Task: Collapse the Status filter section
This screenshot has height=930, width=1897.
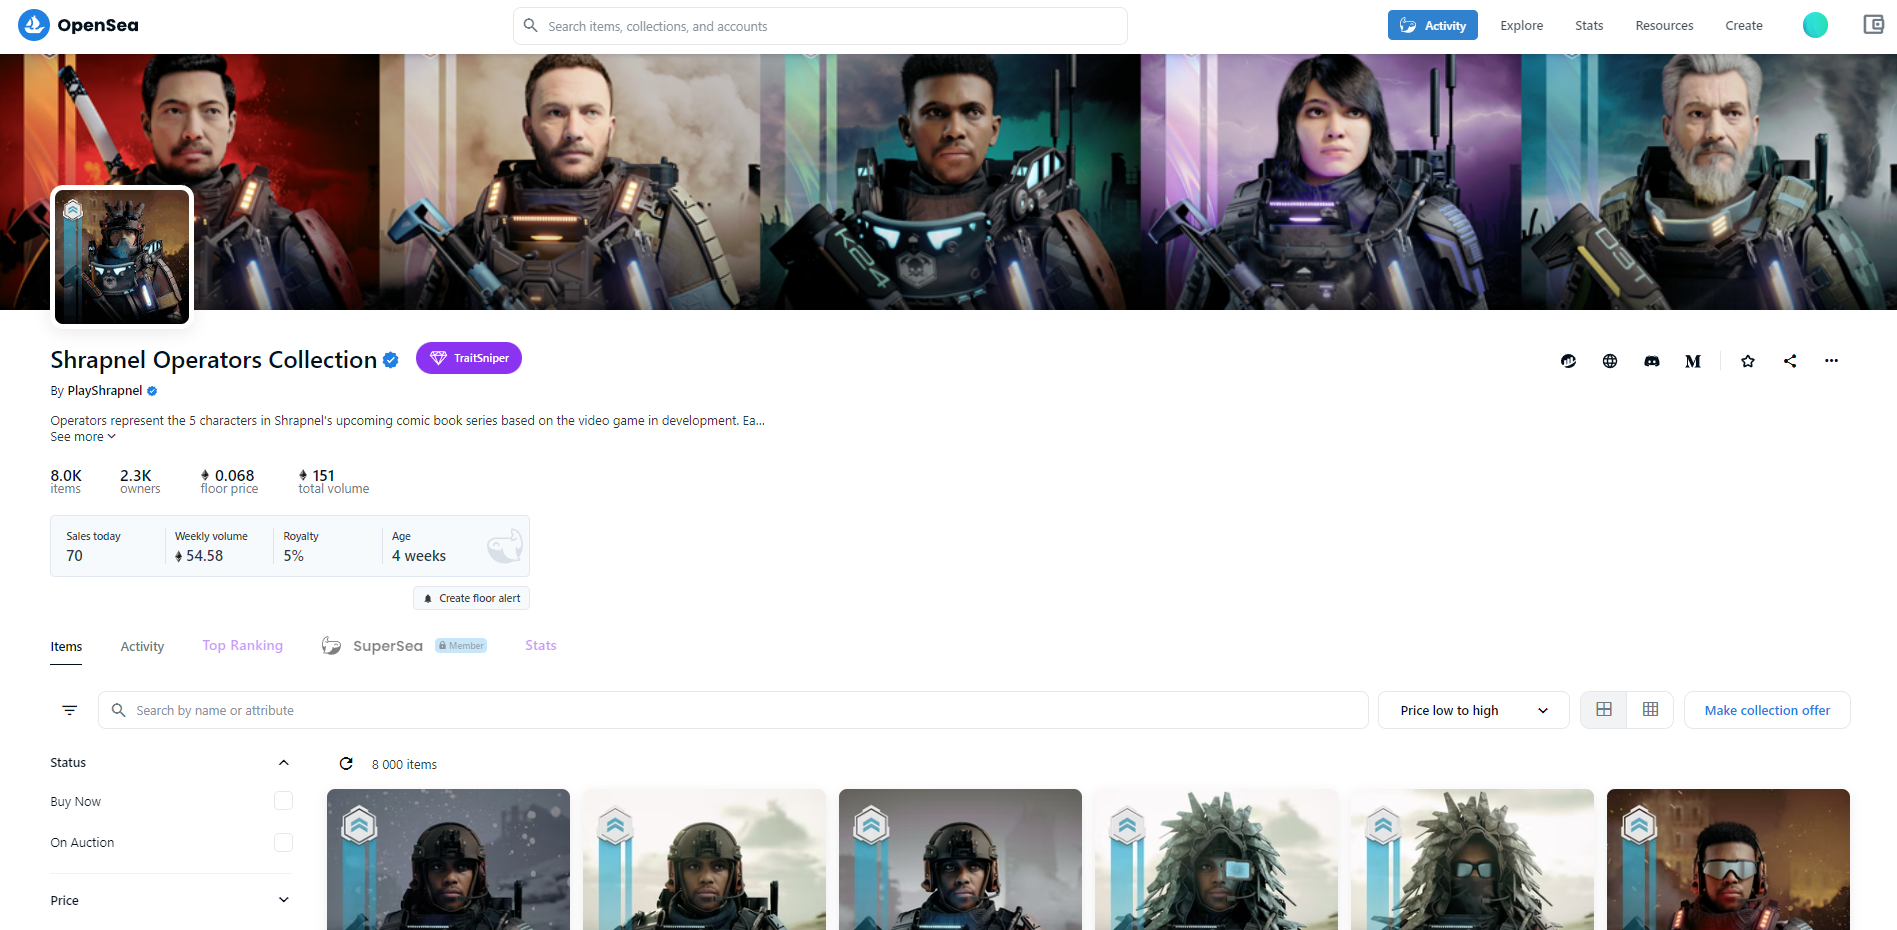Action: click(170, 763)
